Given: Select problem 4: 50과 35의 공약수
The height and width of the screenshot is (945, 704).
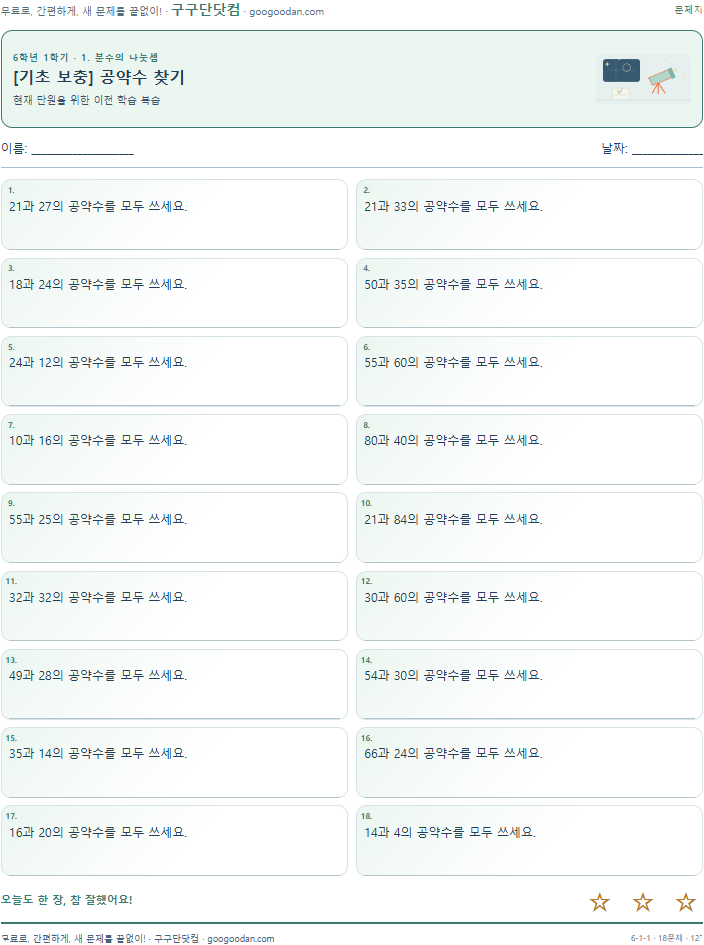Looking at the screenshot, I should pos(529,293).
